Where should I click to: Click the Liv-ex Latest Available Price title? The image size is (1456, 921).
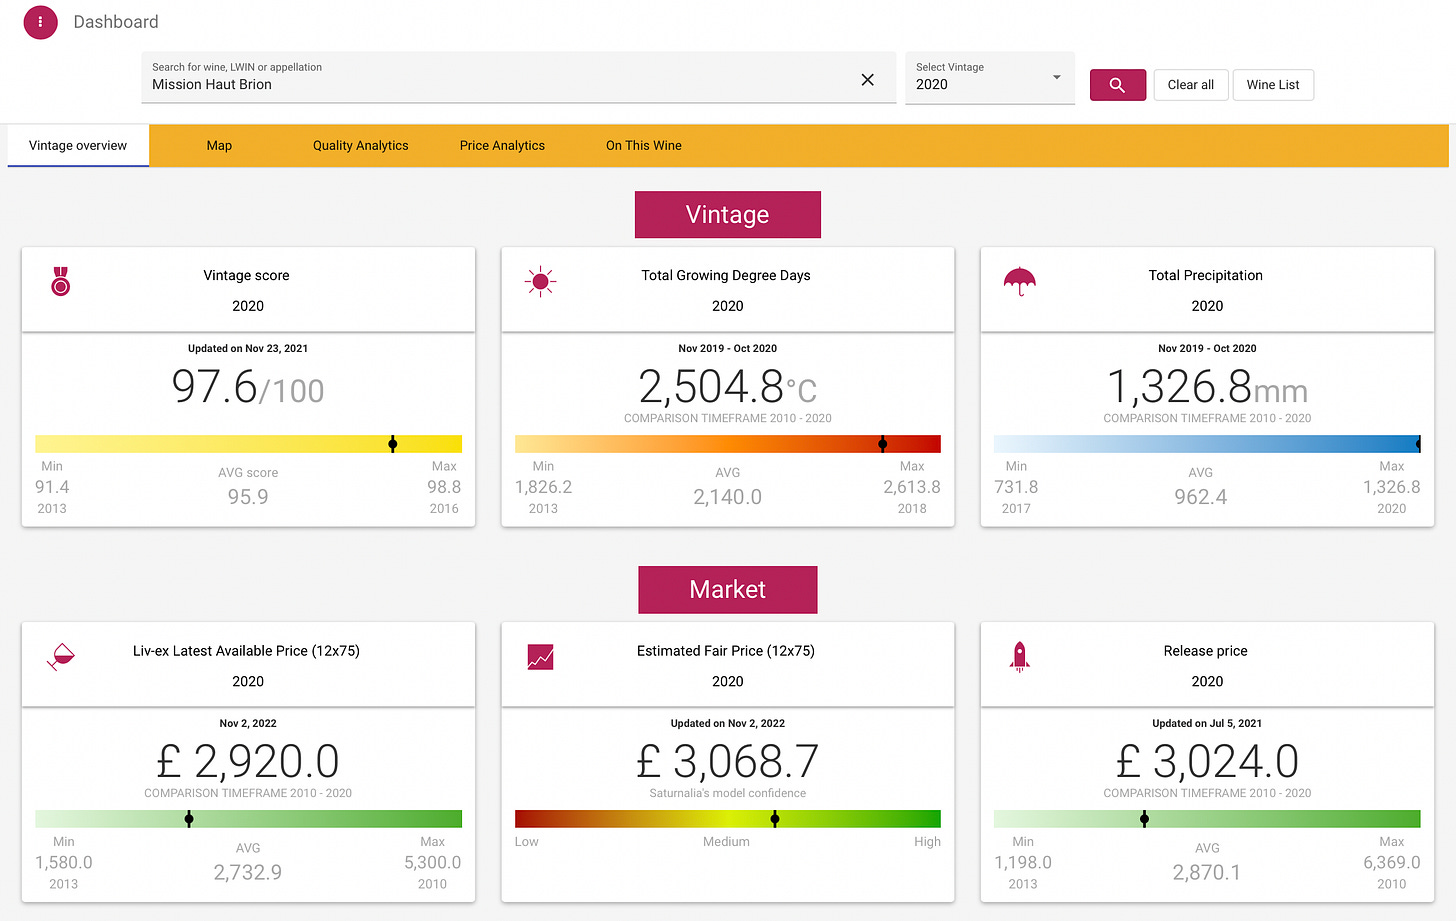pos(246,651)
